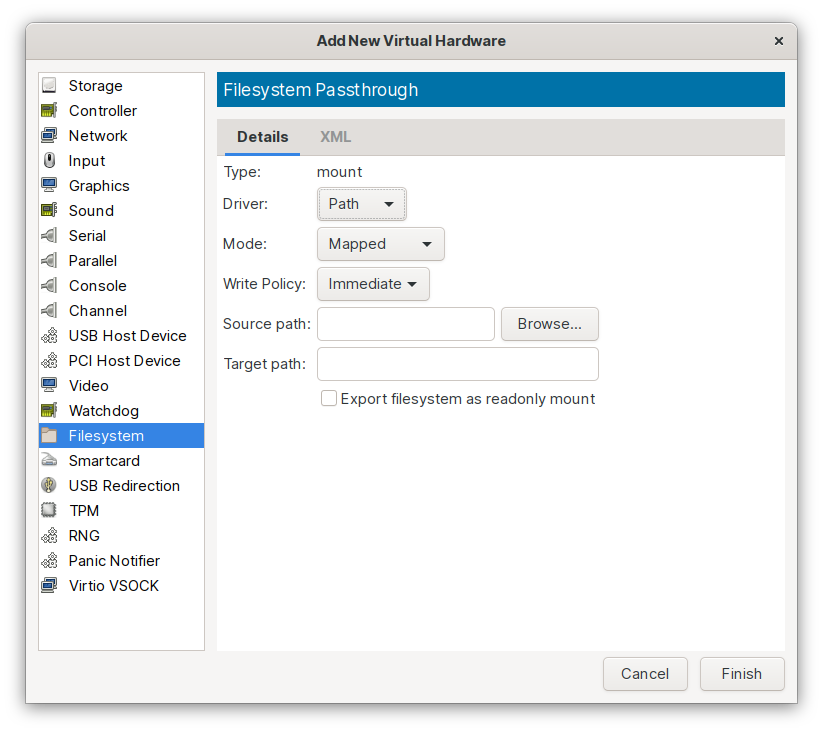Click inside the Target path field
This screenshot has width=823, height=732.
pos(456,363)
